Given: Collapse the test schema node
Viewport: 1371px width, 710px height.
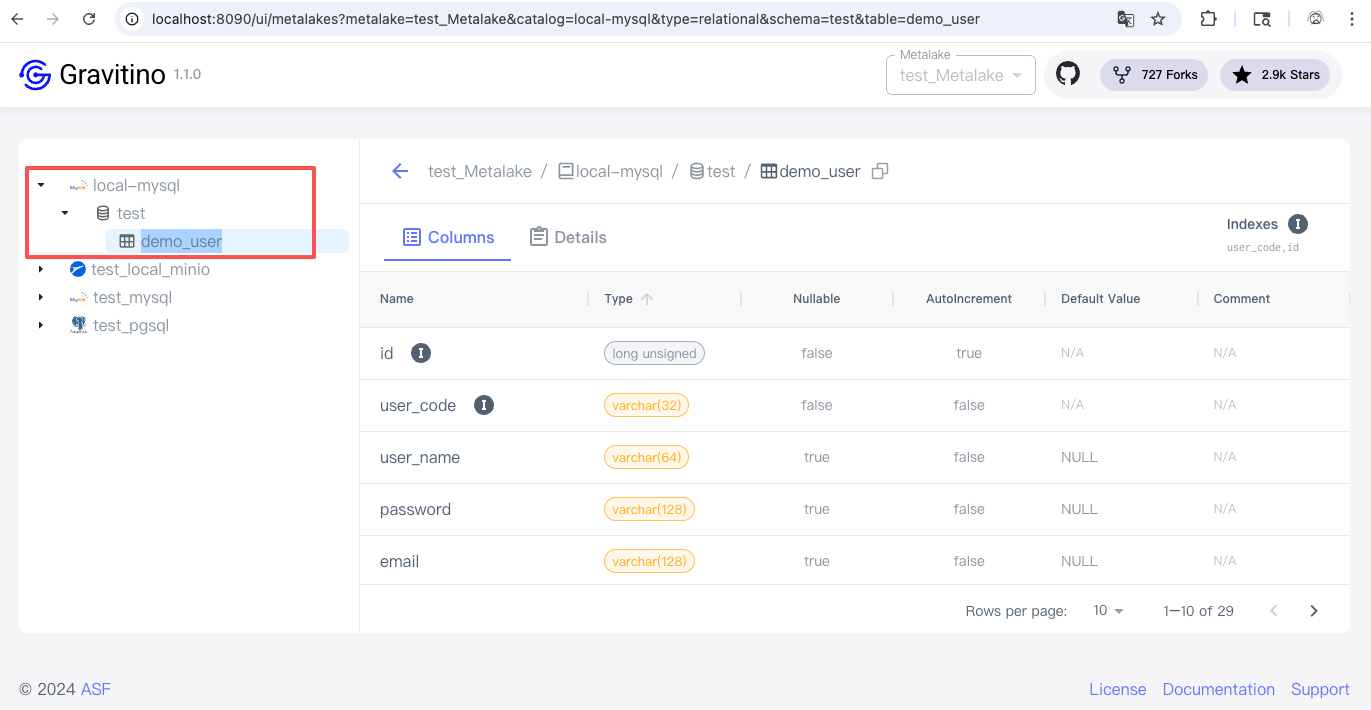Looking at the screenshot, I should tap(65, 213).
